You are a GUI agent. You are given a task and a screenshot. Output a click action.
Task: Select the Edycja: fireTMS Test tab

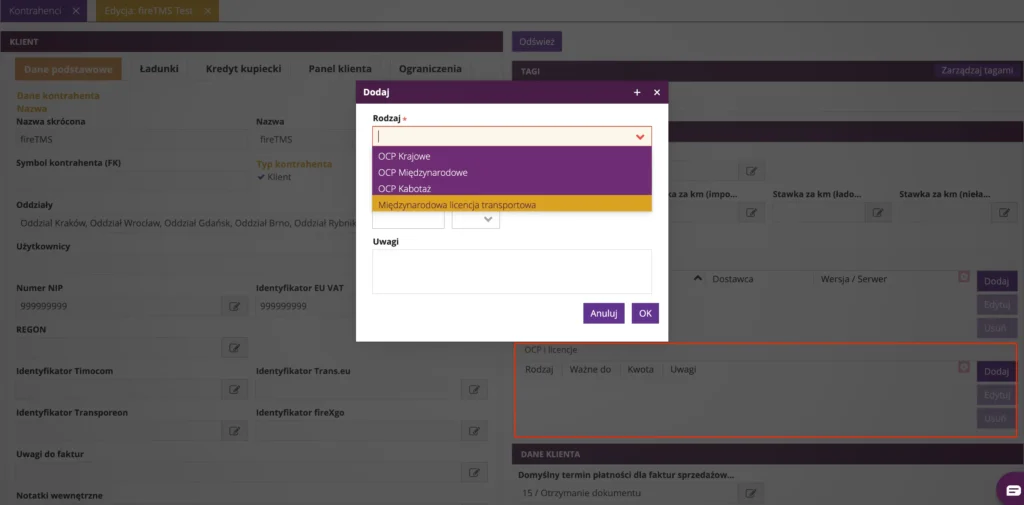(148, 11)
